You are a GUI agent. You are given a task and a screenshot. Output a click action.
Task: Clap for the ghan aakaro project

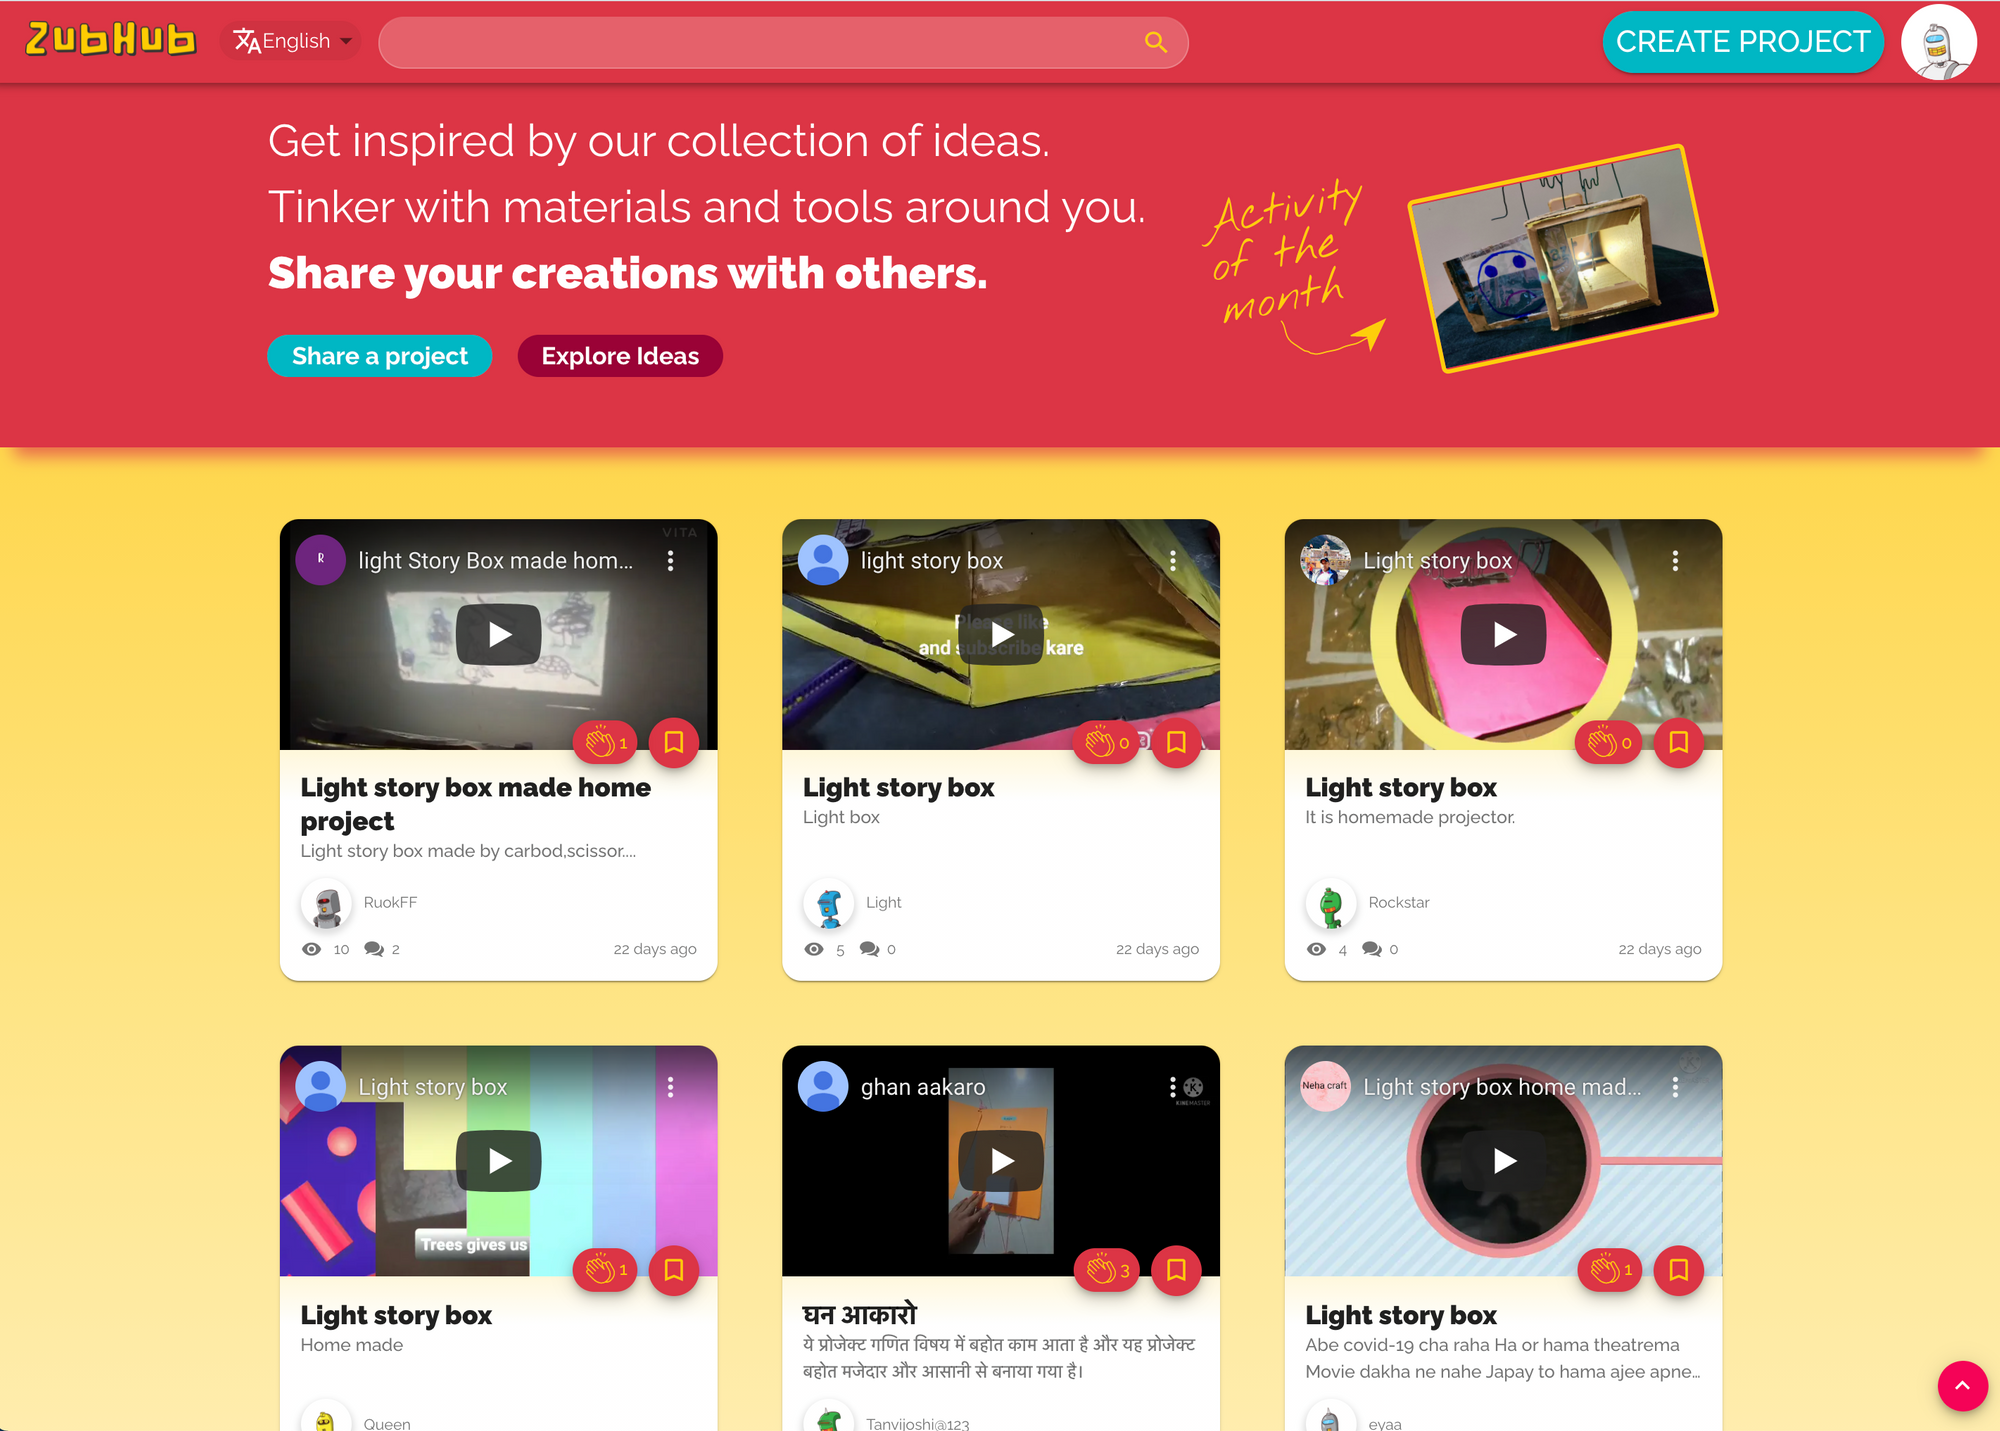coord(1108,1270)
